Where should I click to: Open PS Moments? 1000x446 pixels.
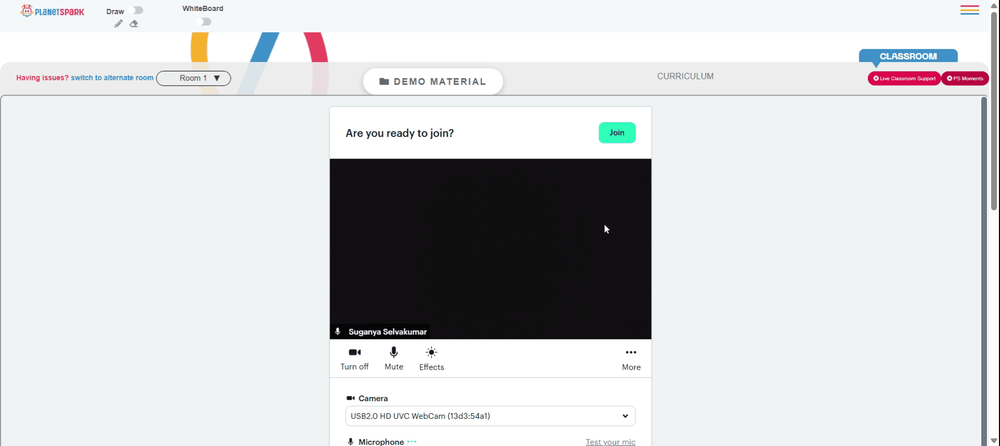tap(965, 78)
